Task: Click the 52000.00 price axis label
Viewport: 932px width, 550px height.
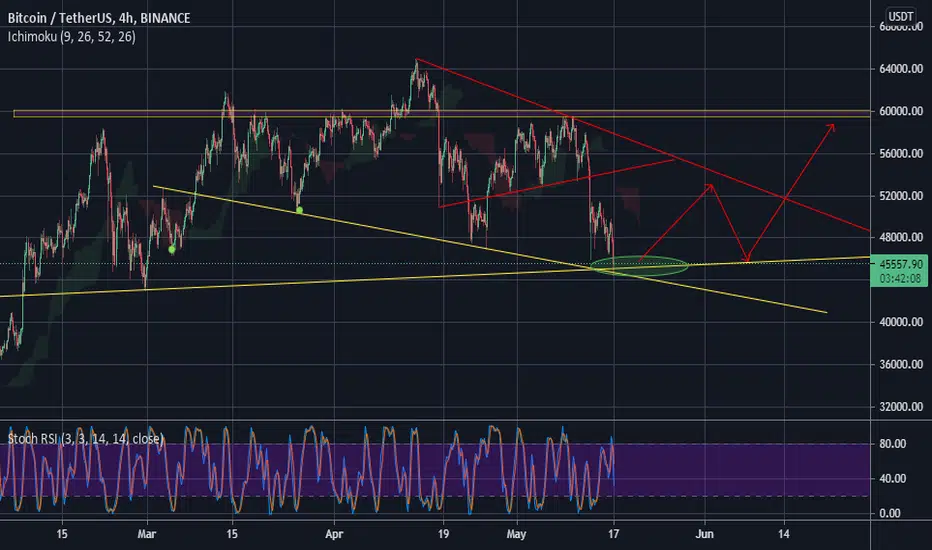Action: click(901, 196)
